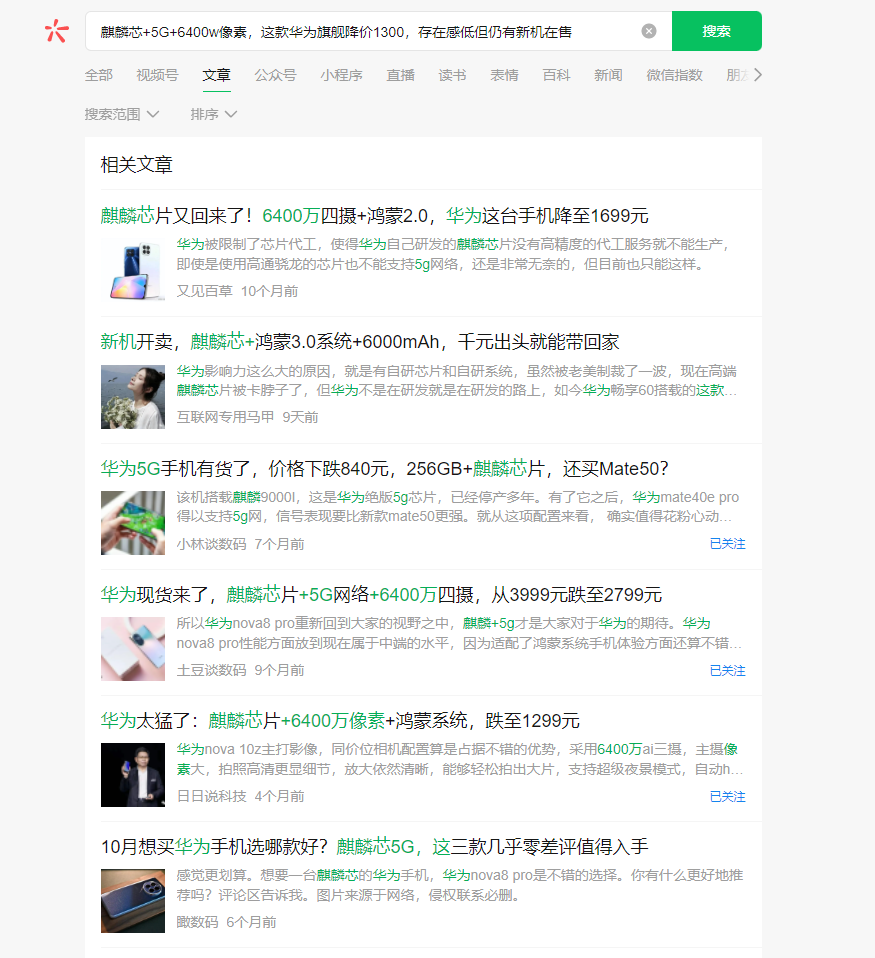
Task: Open article 华为太猛了 跌至1299元
Action: (340, 720)
